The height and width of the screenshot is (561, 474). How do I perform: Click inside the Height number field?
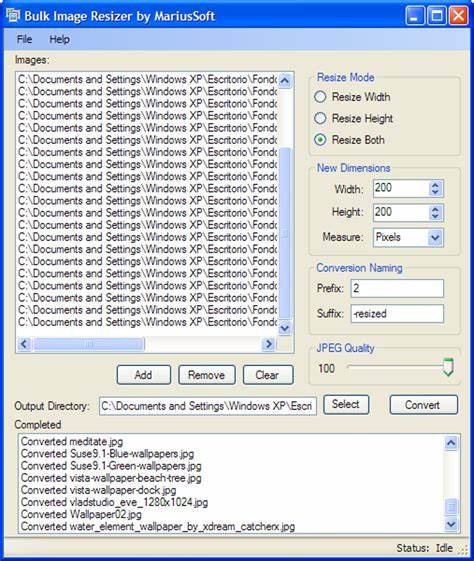click(x=401, y=213)
